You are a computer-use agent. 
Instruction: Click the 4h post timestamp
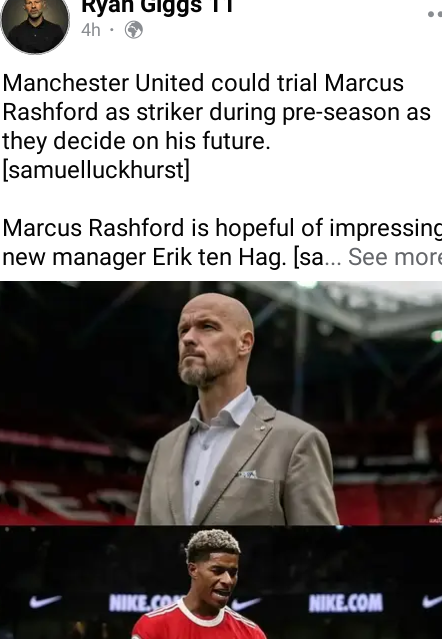click(x=90, y=30)
